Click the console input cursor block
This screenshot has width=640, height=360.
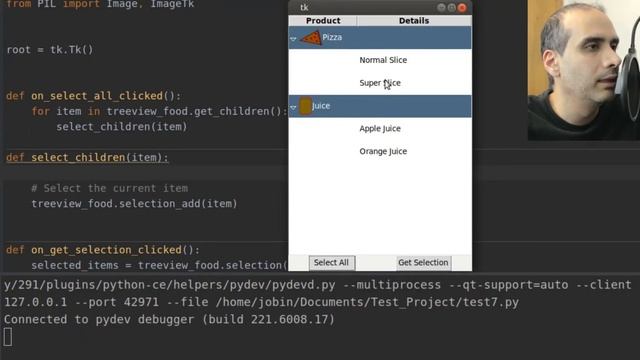(x=8, y=337)
